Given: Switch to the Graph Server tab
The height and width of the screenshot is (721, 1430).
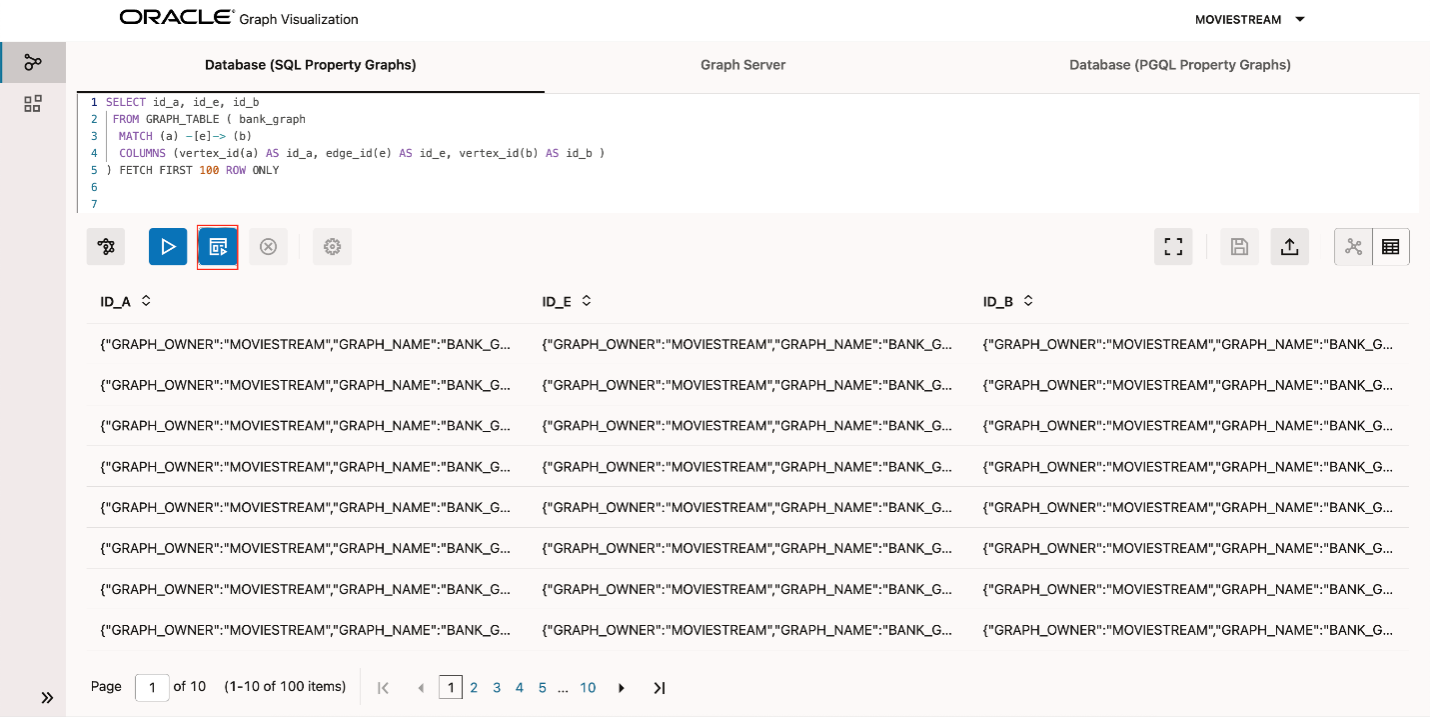Looking at the screenshot, I should tap(743, 65).
